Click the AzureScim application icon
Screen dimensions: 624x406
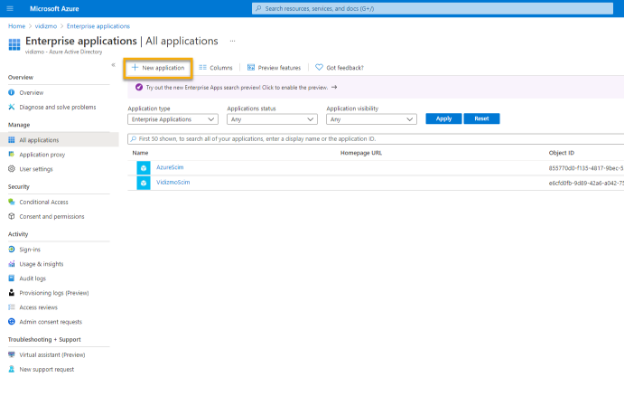point(143,167)
